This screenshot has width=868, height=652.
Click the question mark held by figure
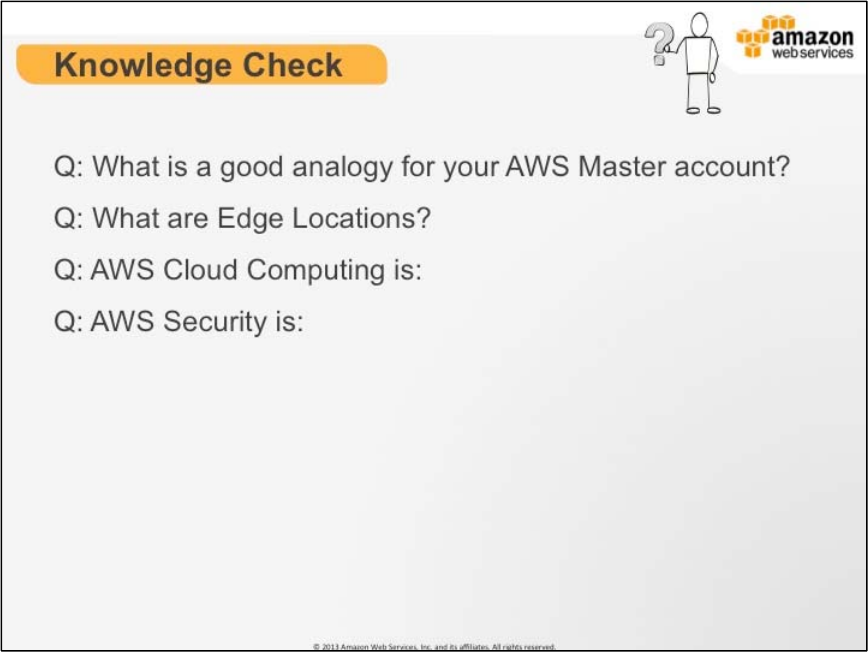coord(659,44)
